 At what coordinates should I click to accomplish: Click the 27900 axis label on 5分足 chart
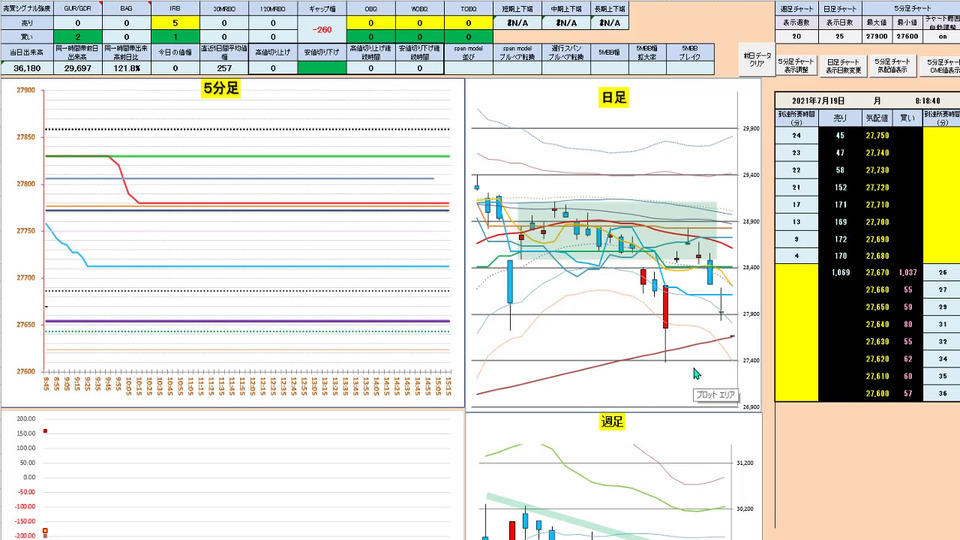coord(26,90)
